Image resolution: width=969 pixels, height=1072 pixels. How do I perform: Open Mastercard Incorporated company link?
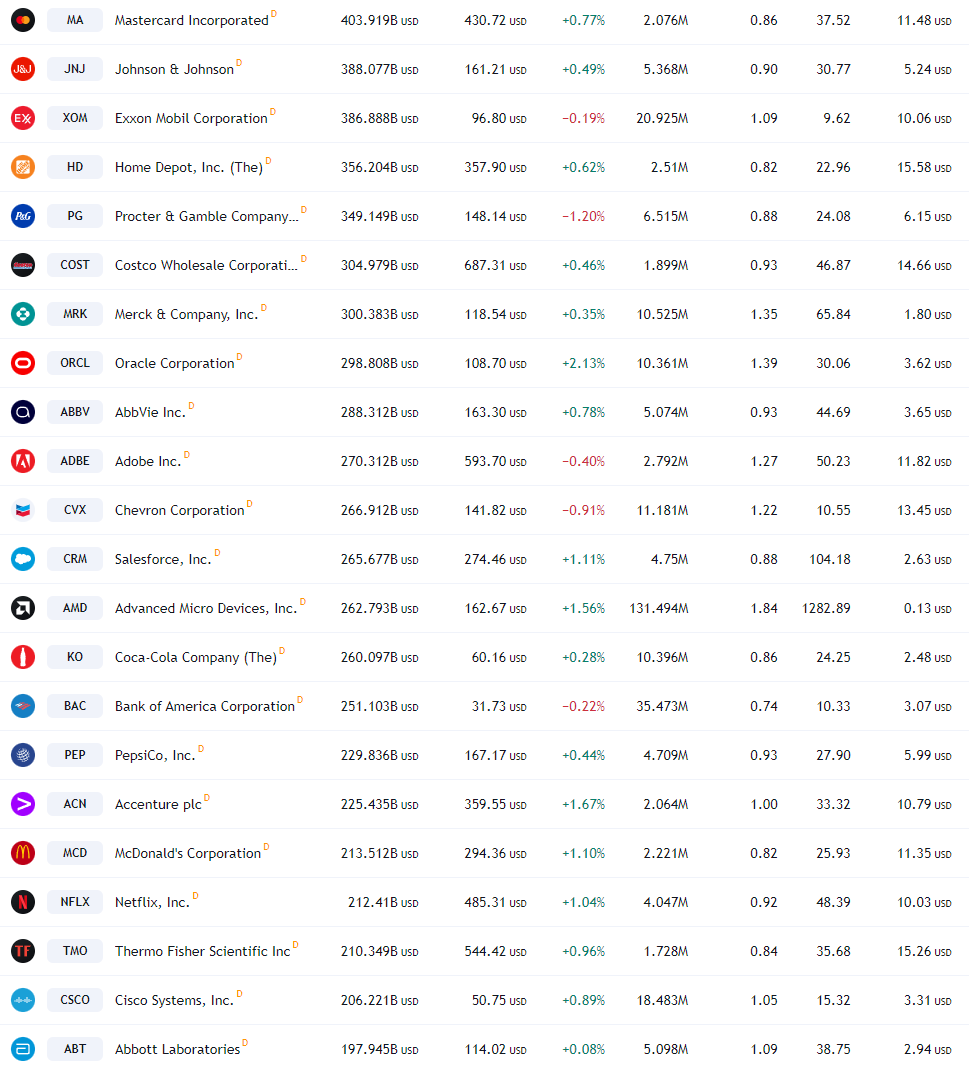[191, 21]
